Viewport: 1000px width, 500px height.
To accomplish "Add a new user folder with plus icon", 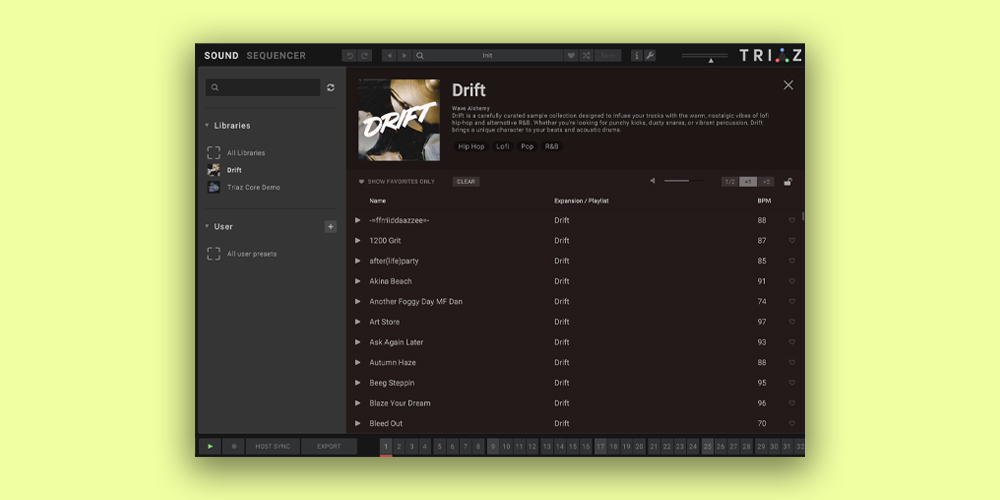I will 330,226.
